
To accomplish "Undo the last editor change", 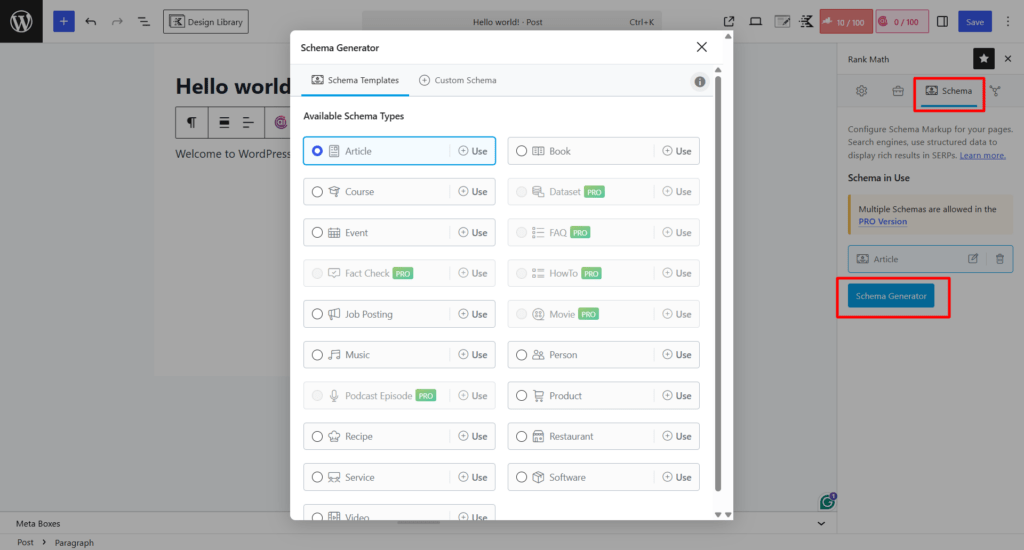I will (x=91, y=22).
